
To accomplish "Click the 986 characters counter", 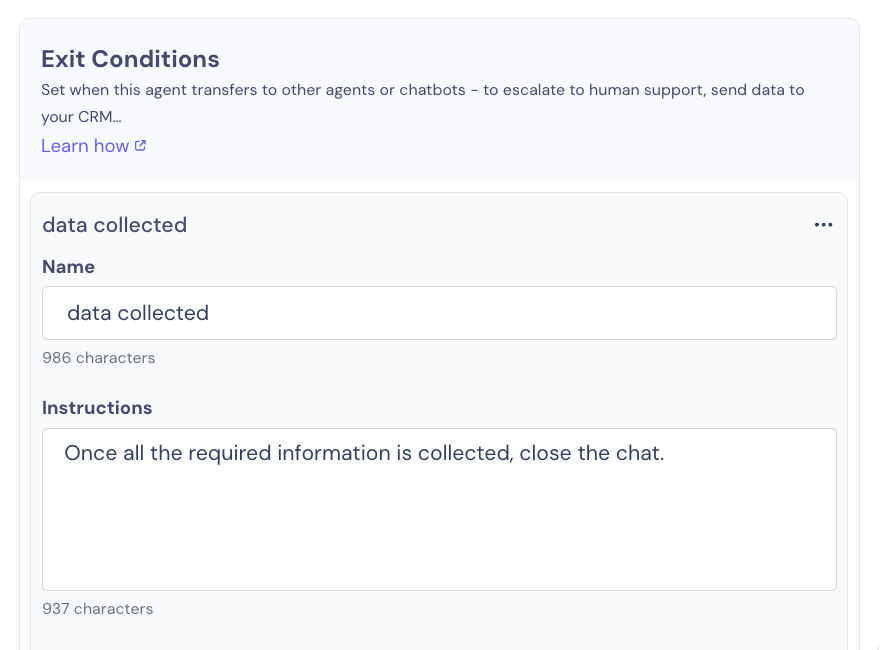I will (99, 358).
